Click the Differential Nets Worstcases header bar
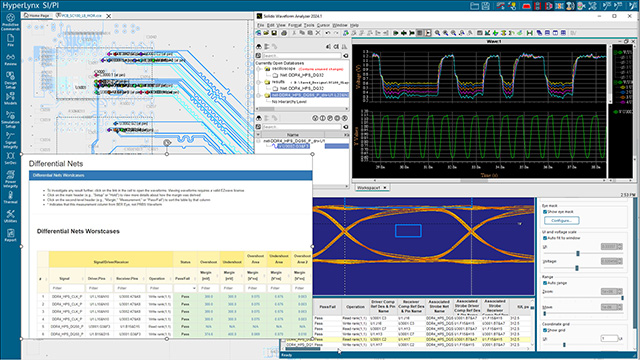 [171, 175]
